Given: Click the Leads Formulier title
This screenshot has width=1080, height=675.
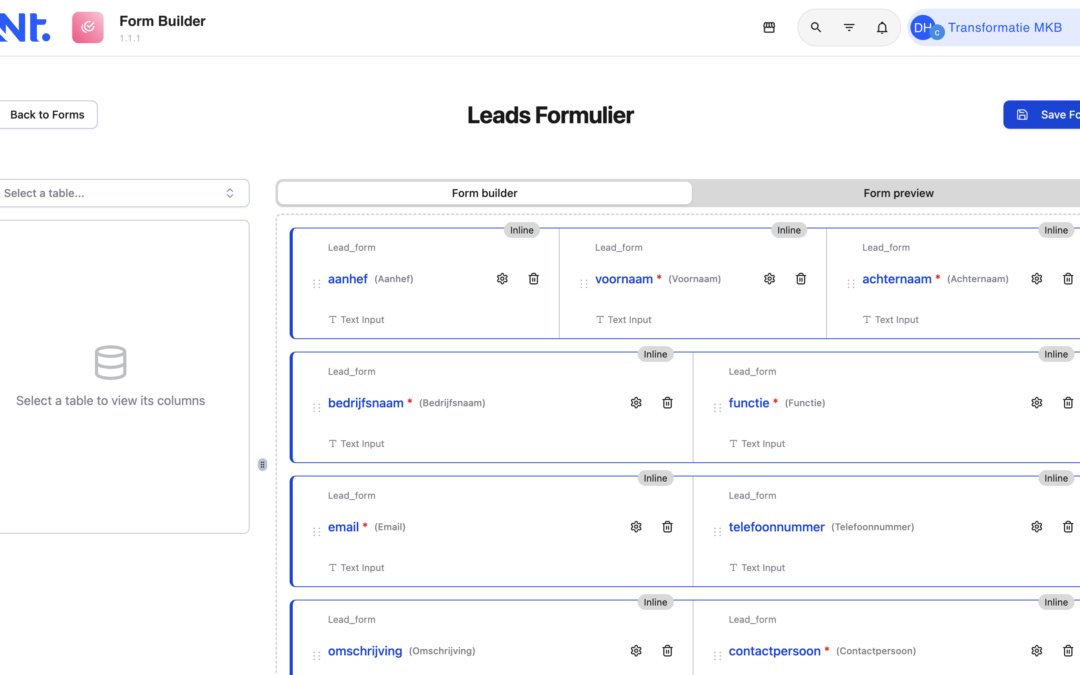Looking at the screenshot, I should (550, 115).
